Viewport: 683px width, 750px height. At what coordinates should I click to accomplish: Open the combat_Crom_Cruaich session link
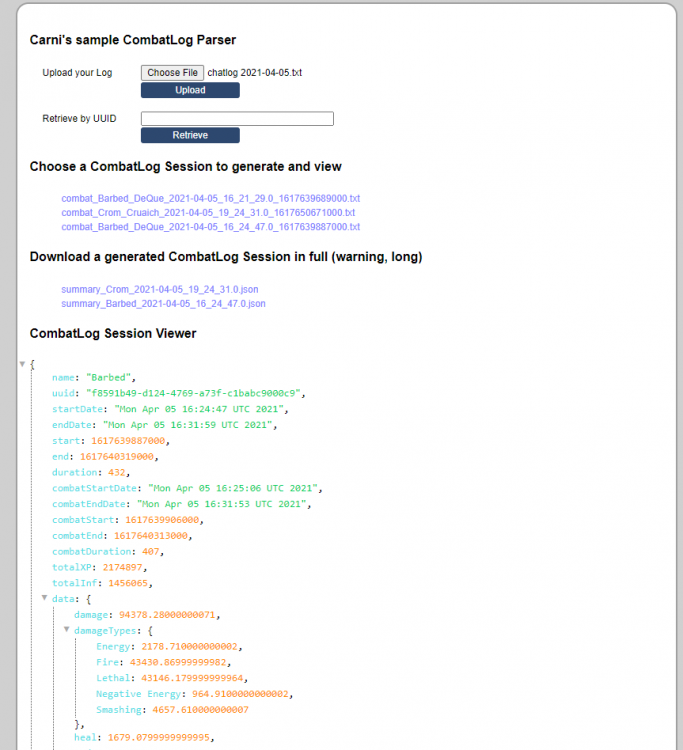(207, 213)
